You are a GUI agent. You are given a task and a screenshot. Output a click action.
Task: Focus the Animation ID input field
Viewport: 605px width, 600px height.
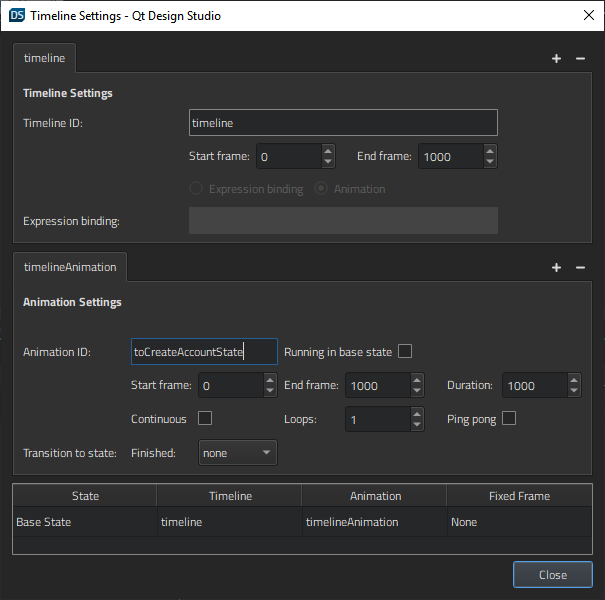(x=204, y=352)
